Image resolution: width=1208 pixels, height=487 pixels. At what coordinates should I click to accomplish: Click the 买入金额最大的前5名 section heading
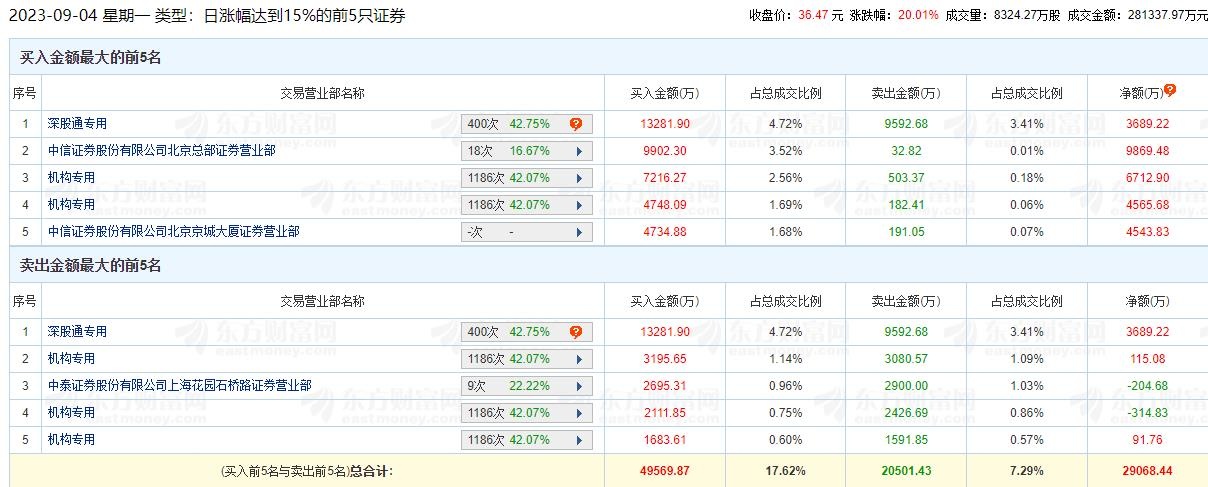[x=91, y=58]
